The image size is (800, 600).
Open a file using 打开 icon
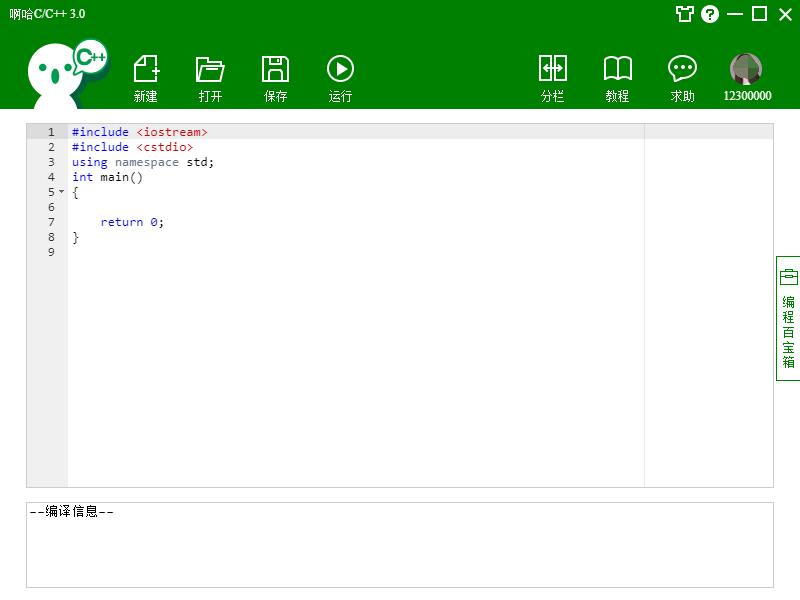[210, 78]
